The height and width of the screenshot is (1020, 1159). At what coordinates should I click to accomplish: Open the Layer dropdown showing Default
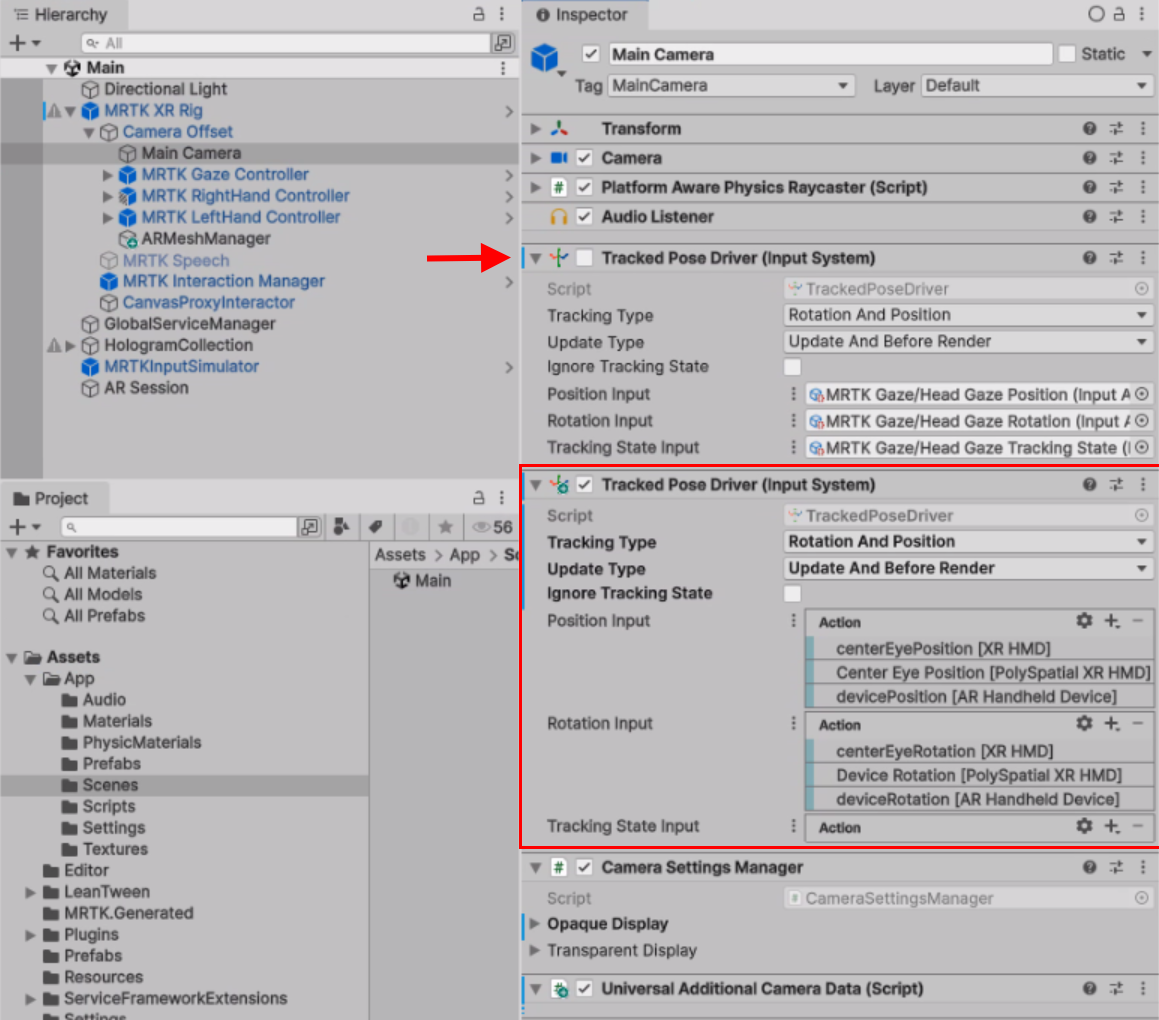(1037, 86)
